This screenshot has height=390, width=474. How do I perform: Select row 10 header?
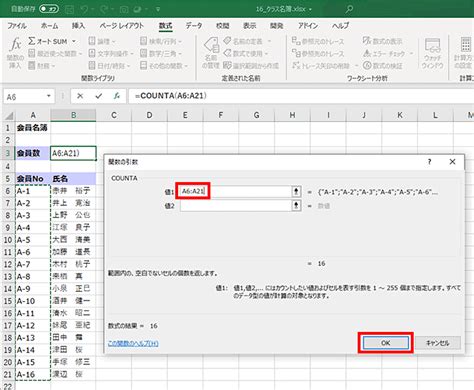(8, 240)
